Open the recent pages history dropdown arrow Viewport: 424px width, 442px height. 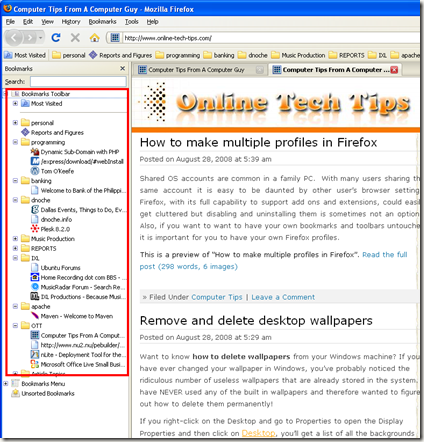point(41,38)
